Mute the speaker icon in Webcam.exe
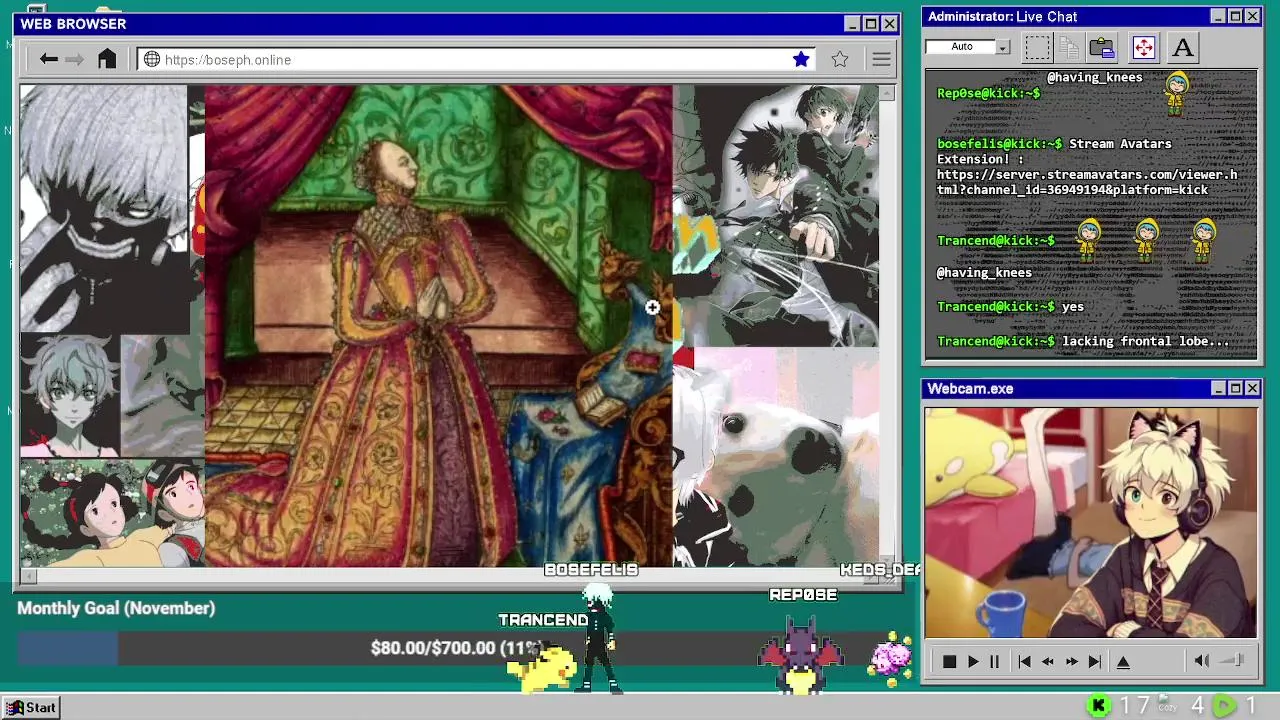 coord(1202,660)
